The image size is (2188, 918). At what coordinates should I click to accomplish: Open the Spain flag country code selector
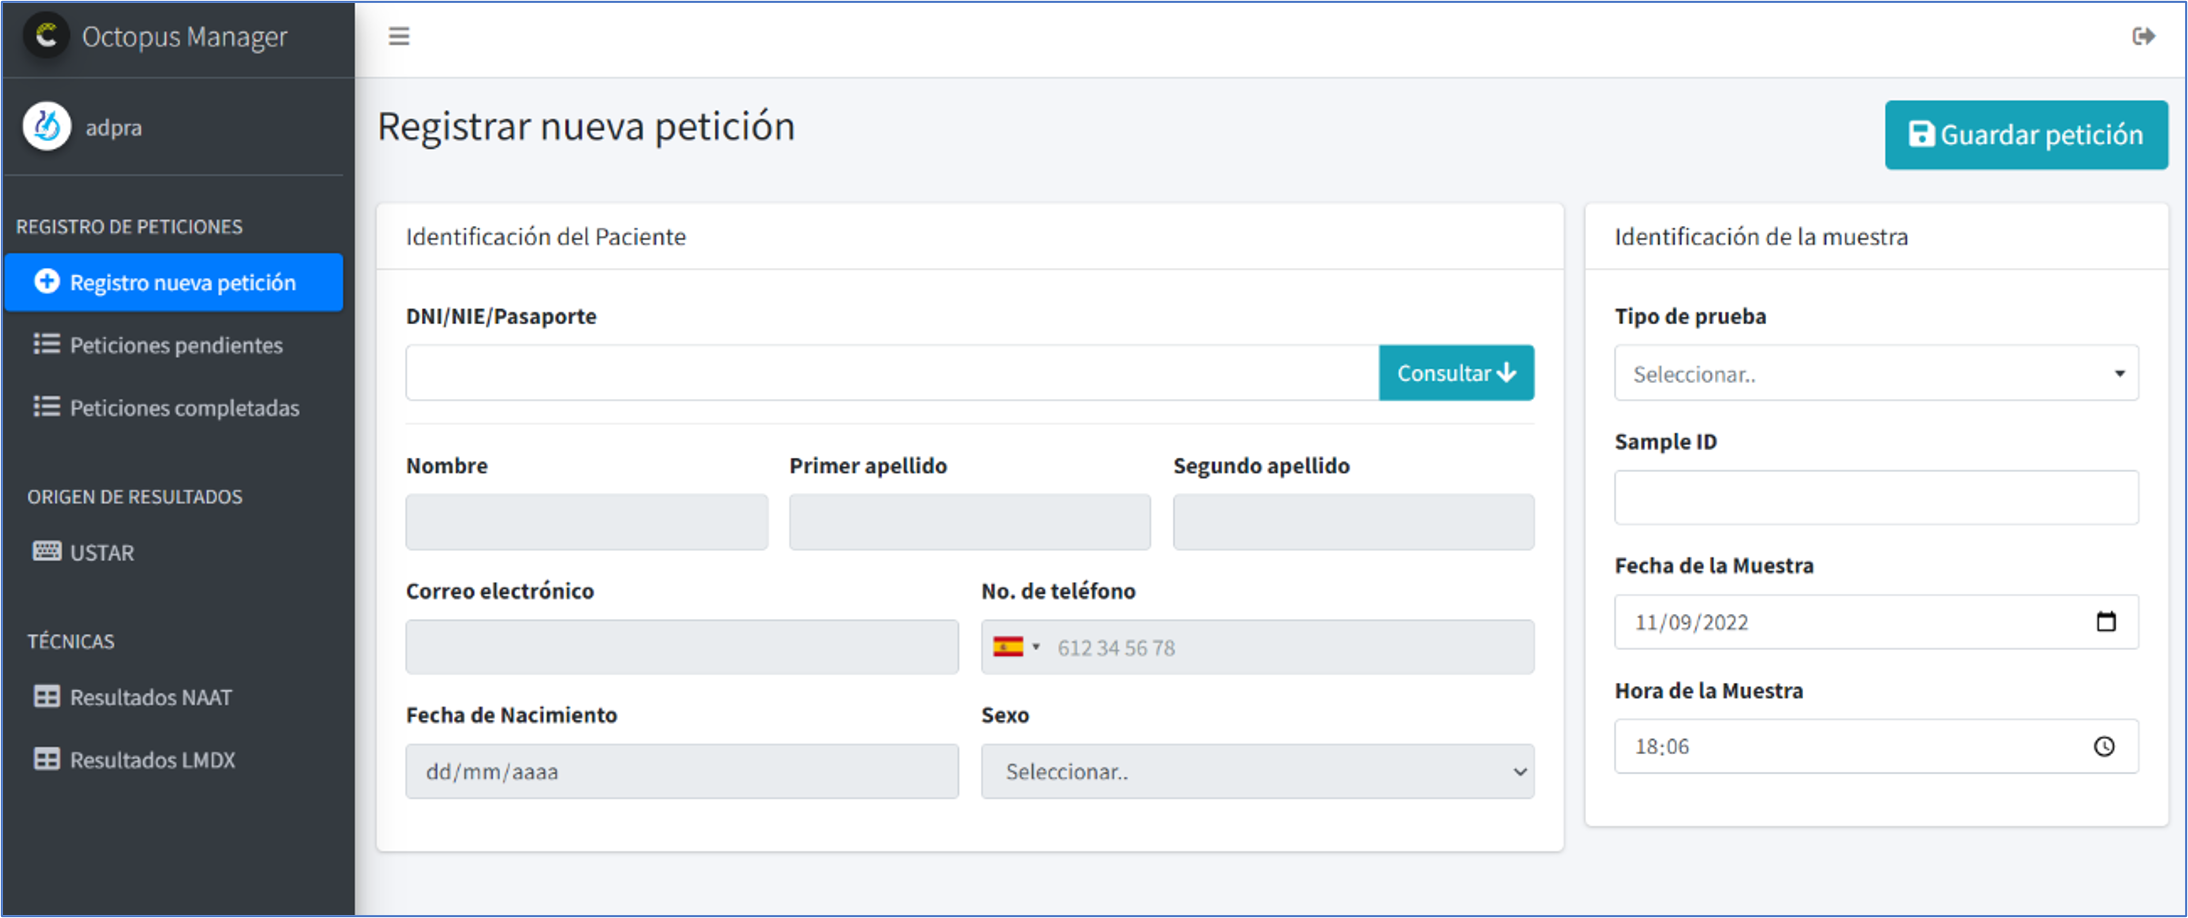click(x=1016, y=647)
